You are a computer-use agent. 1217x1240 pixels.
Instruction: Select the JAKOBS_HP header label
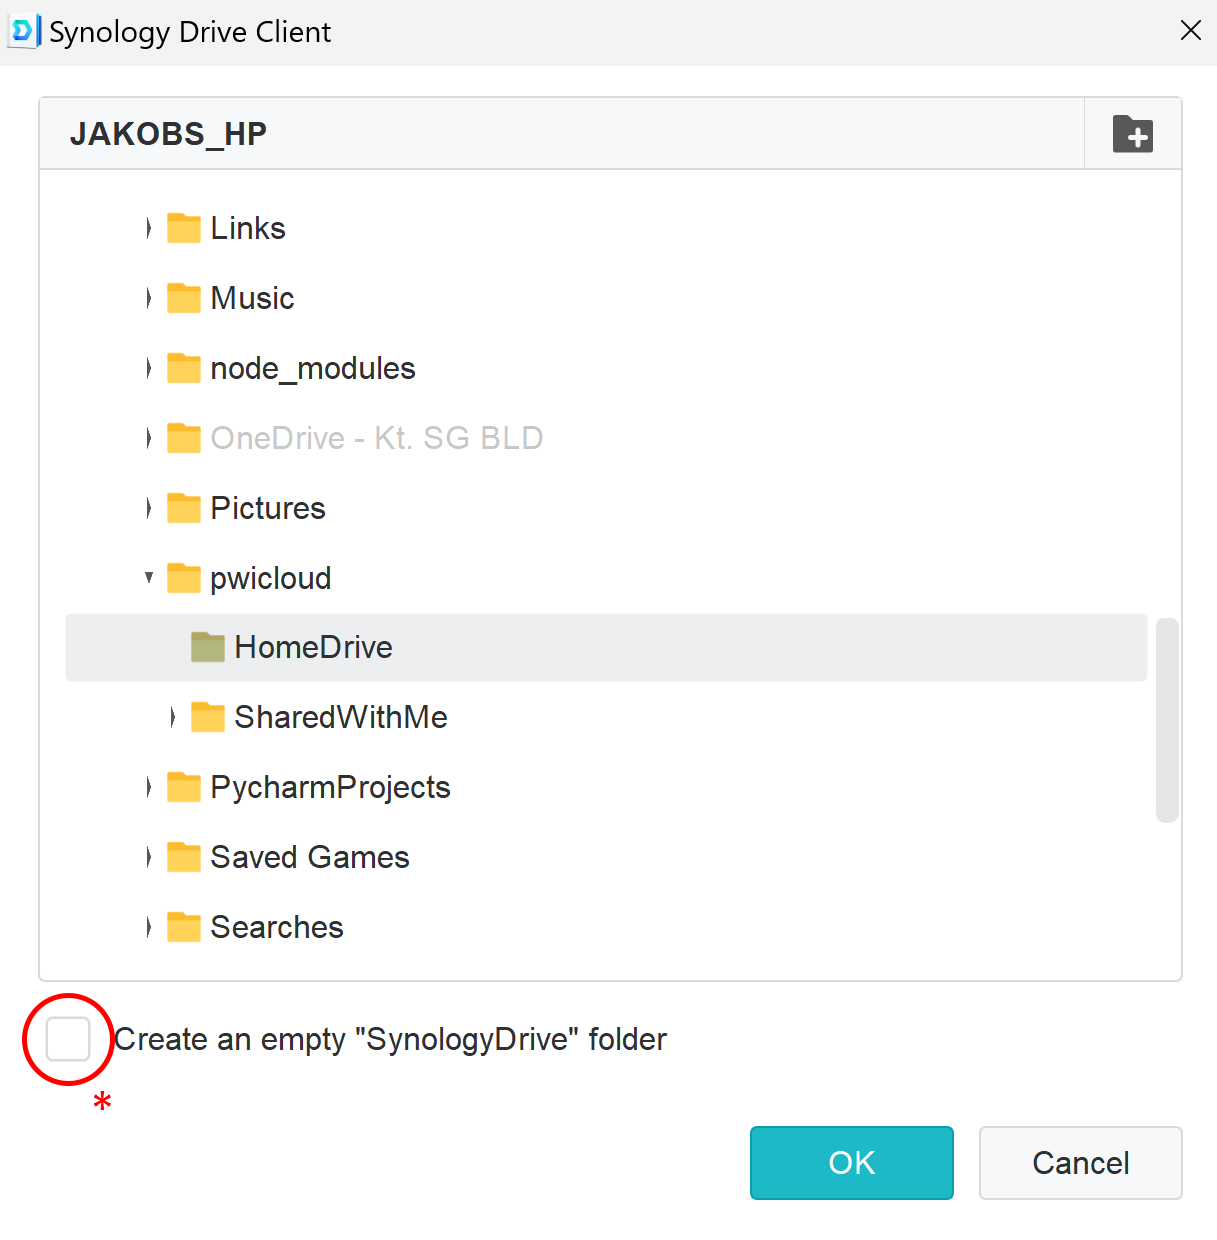[168, 134]
